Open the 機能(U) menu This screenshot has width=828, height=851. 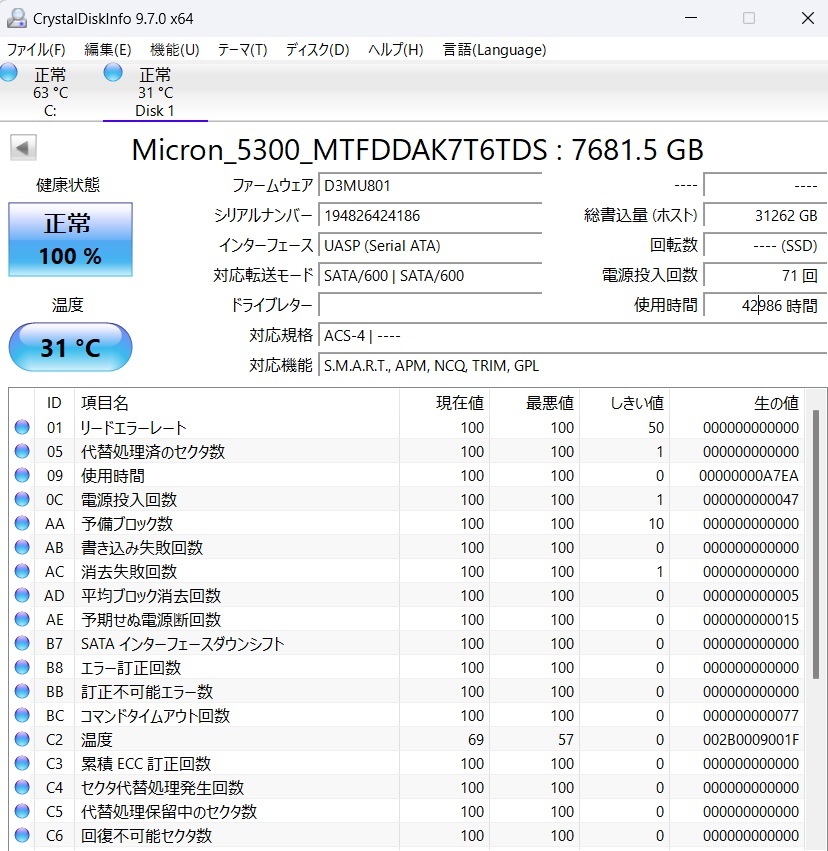(x=175, y=50)
